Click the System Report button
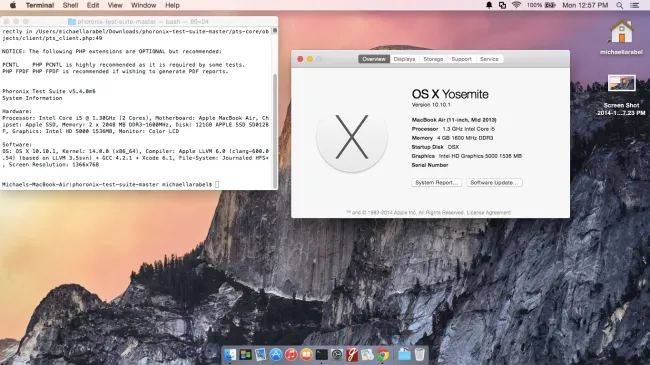 pos(437,182)
